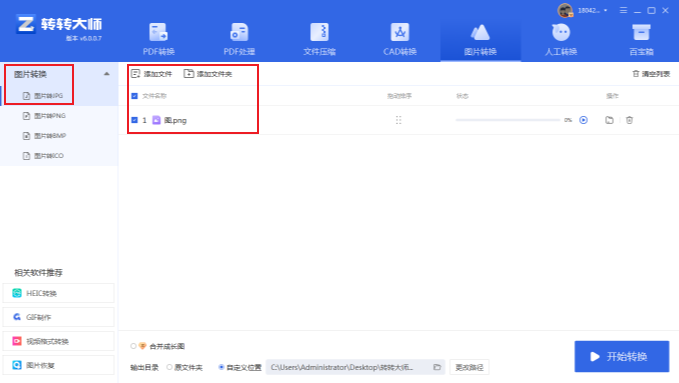
Task: Open output folder icon for 图.png
Action: coord(609,120)
